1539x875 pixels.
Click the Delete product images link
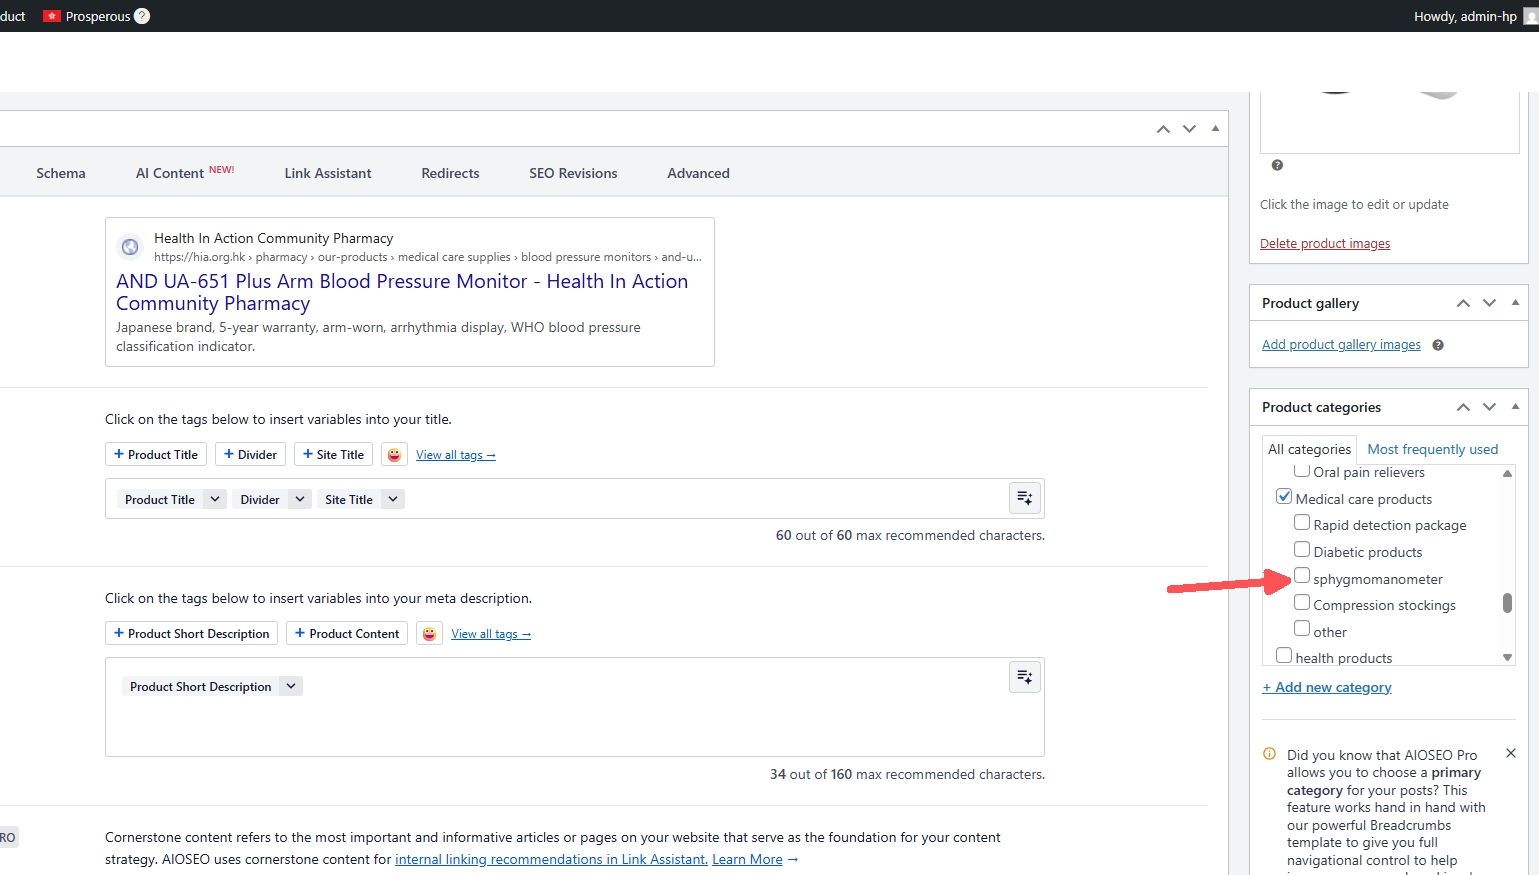[x=1324, y=243]
